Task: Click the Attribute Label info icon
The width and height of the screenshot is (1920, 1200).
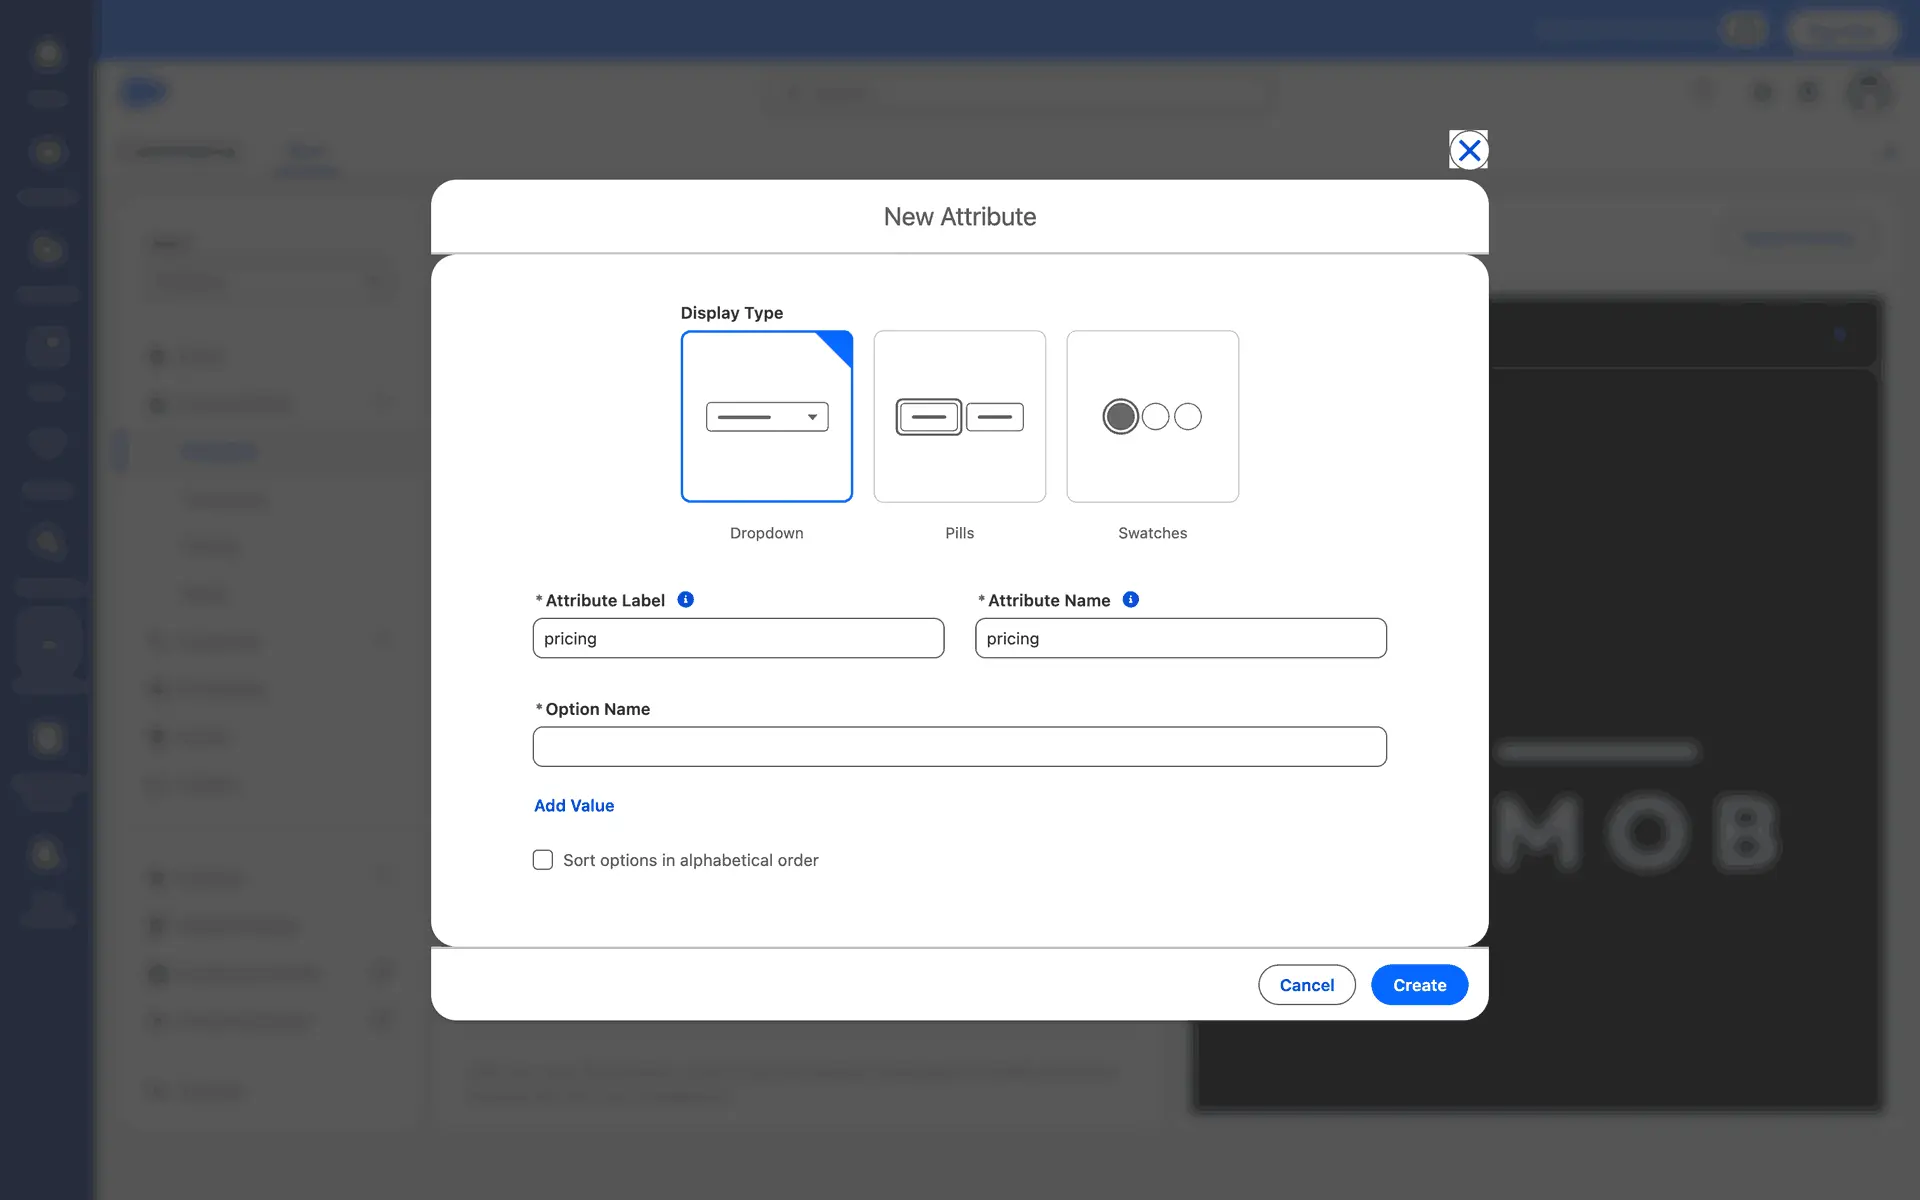Action: point(685,600)
